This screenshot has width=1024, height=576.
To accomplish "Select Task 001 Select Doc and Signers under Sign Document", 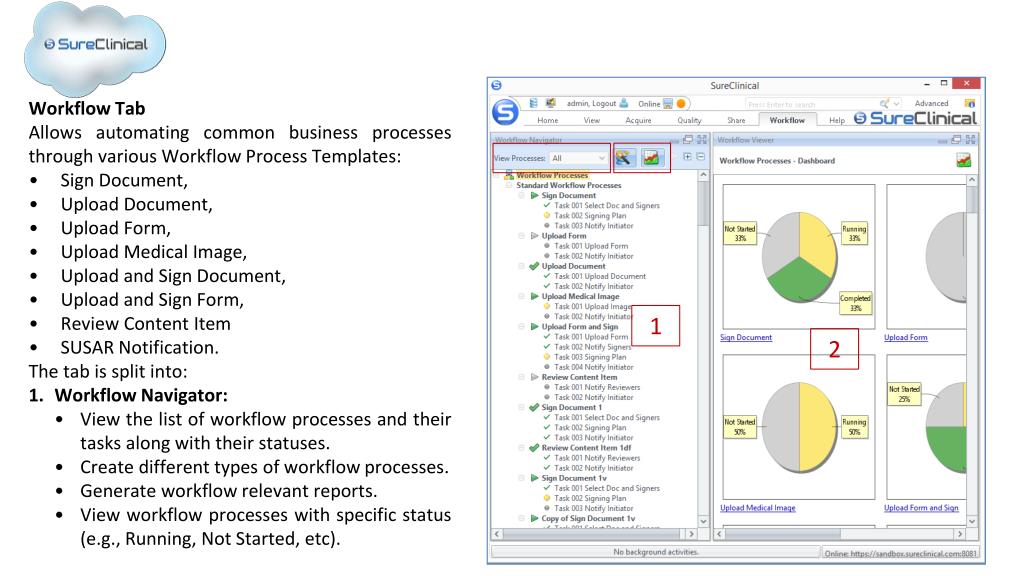I will 607,206.
